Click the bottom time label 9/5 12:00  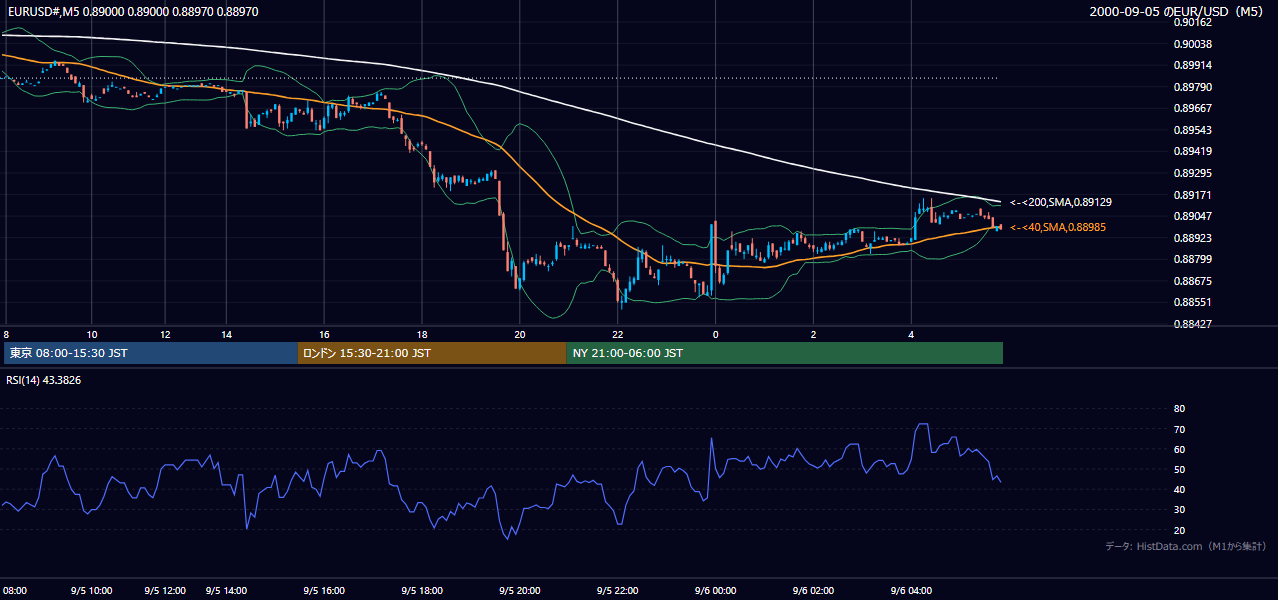(x=164, y=591)
